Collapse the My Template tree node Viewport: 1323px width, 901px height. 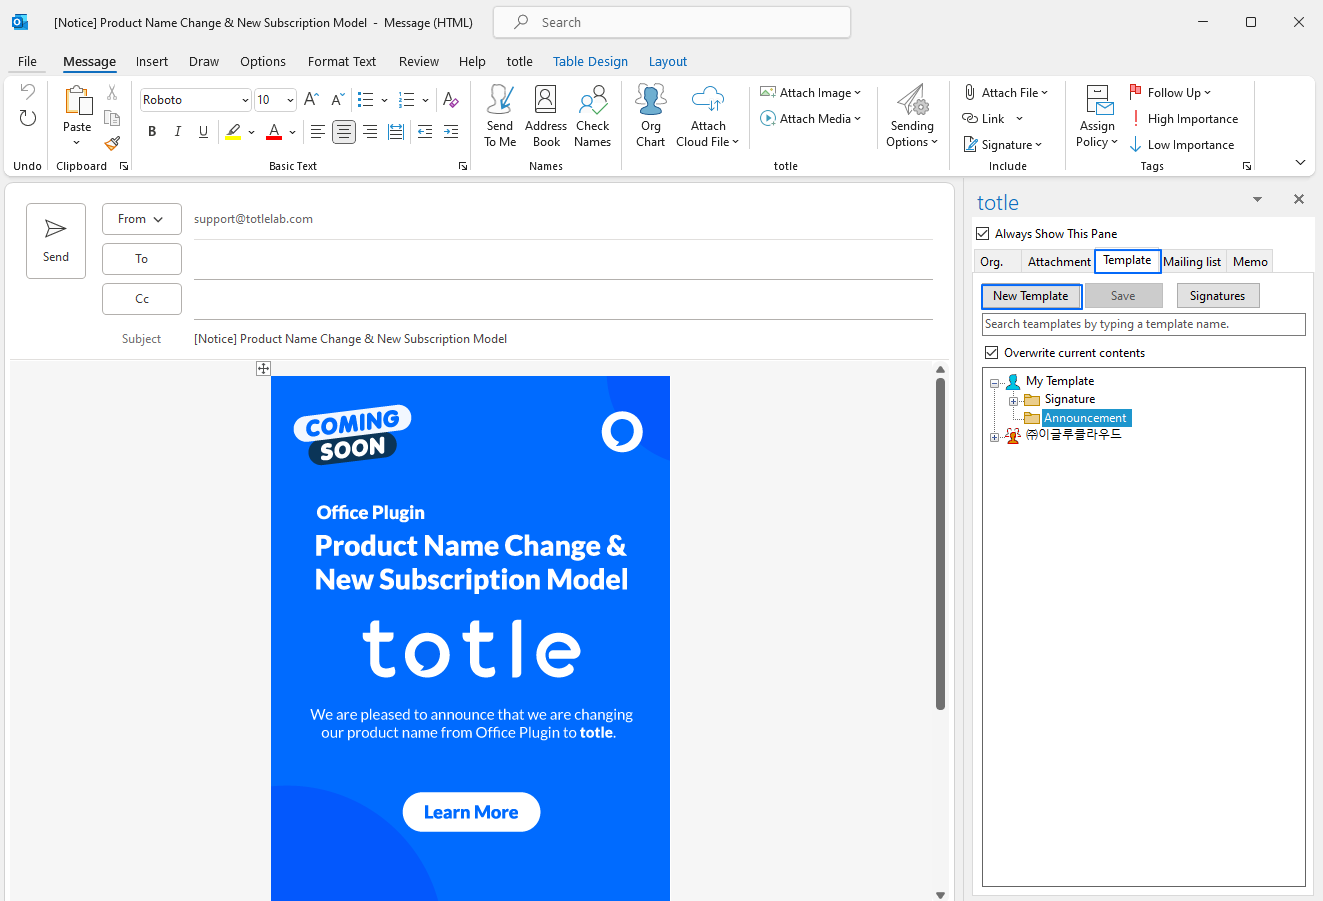pyautogui.click(x=994, y=382)
